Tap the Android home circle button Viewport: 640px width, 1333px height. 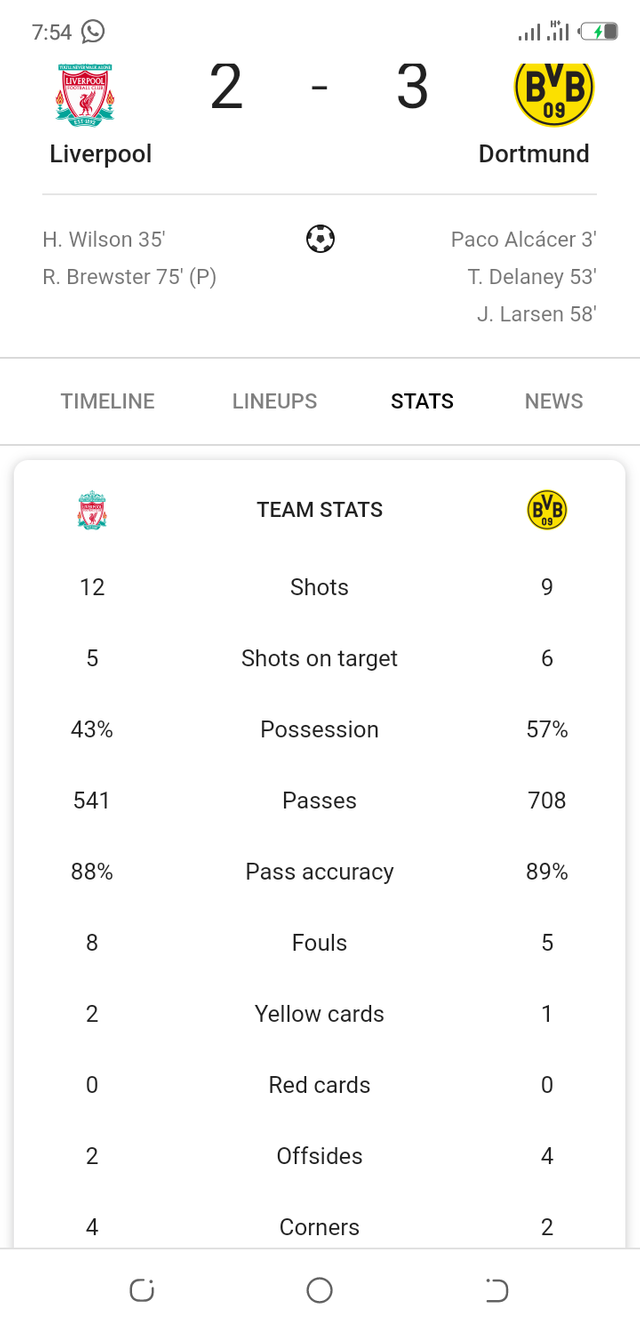[x=320, y=1291]
